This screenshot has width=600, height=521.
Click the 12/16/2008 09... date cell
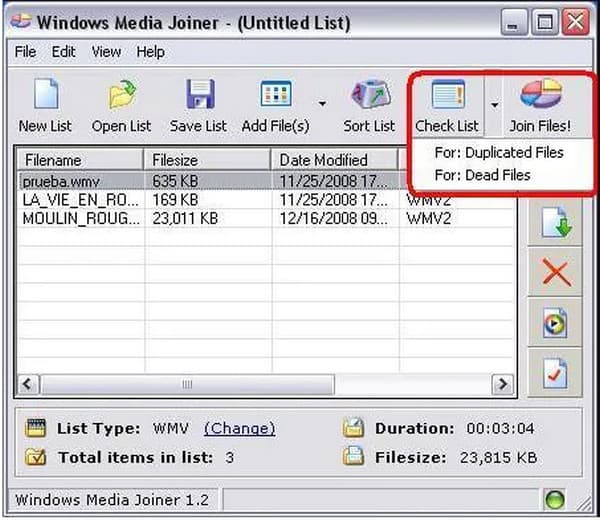pyautogui.click(x=333, y=218)
